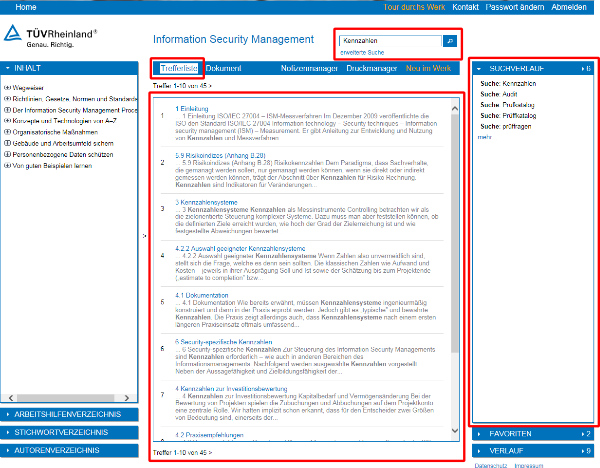
Task: Click the INHALT horizontal scrollbar thumb
Action: pos(65,398)
